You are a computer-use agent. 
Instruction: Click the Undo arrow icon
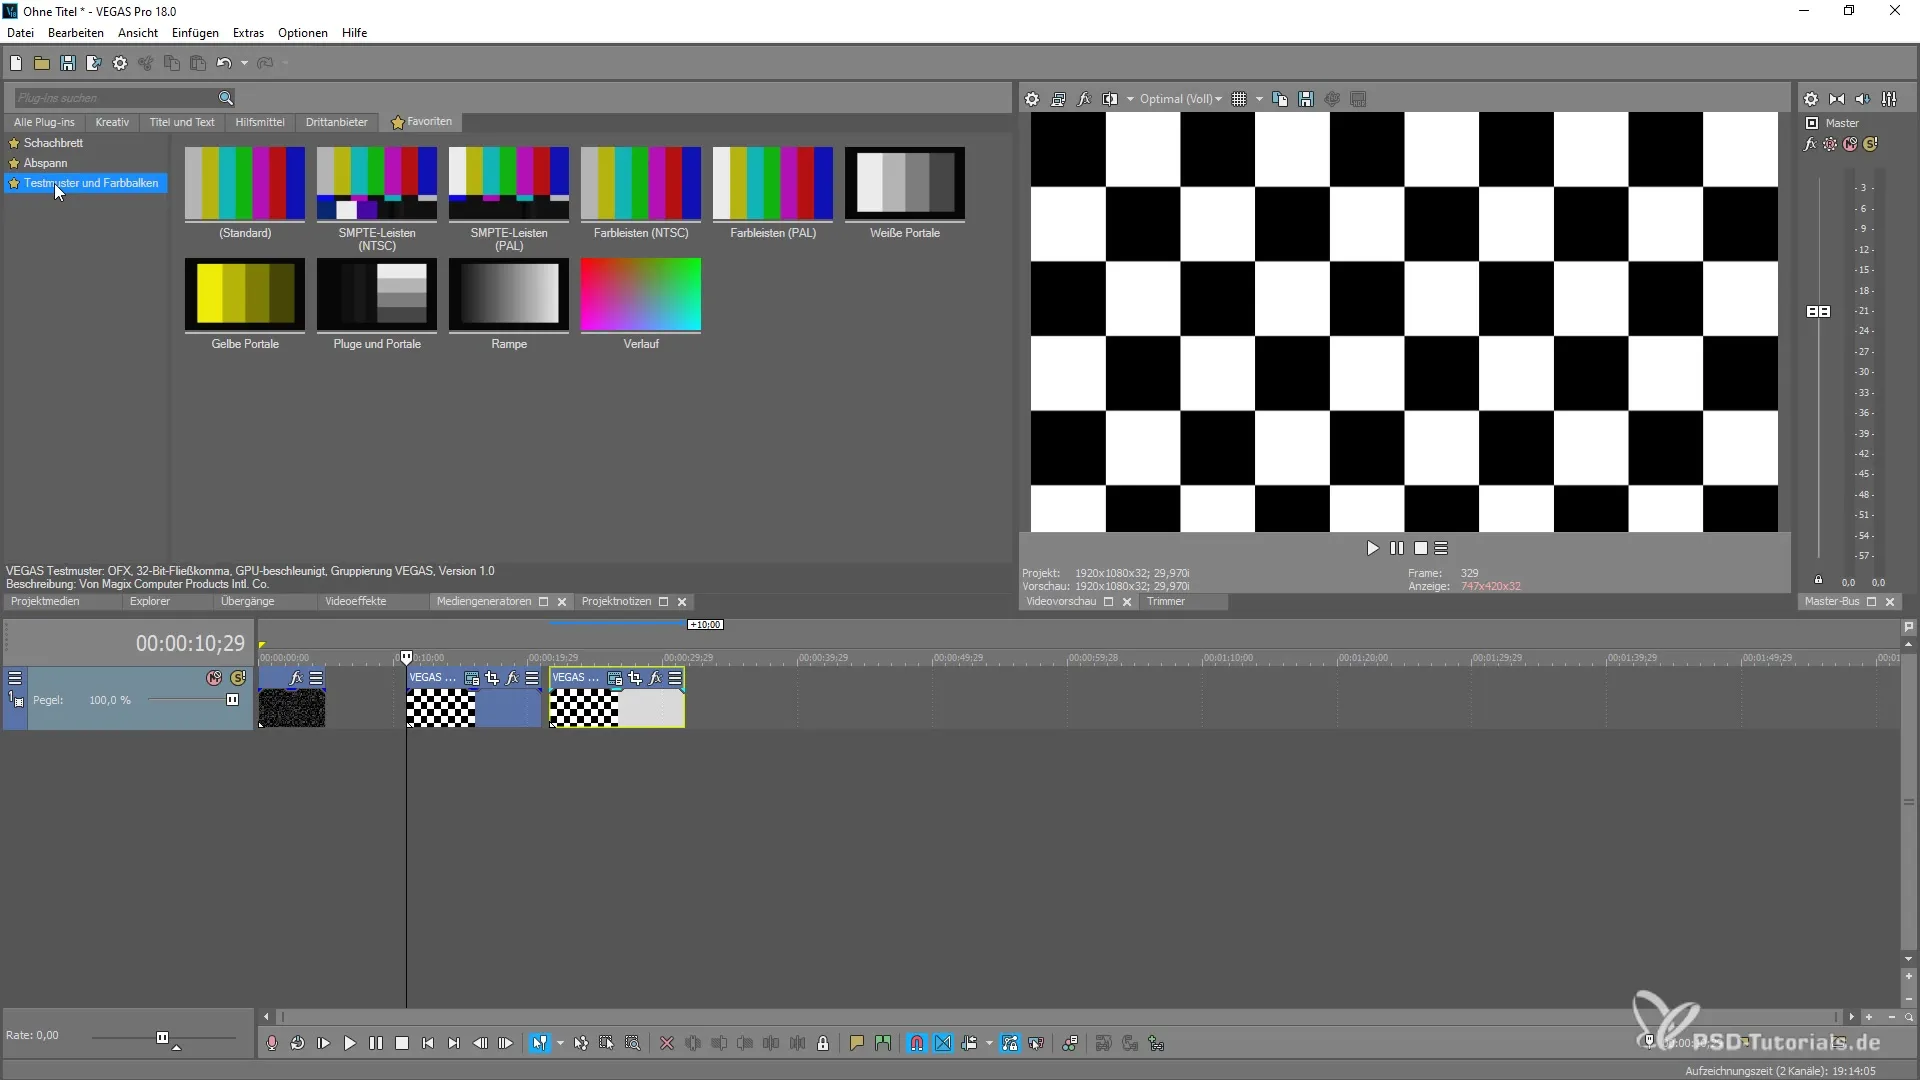tap(224, 63)
